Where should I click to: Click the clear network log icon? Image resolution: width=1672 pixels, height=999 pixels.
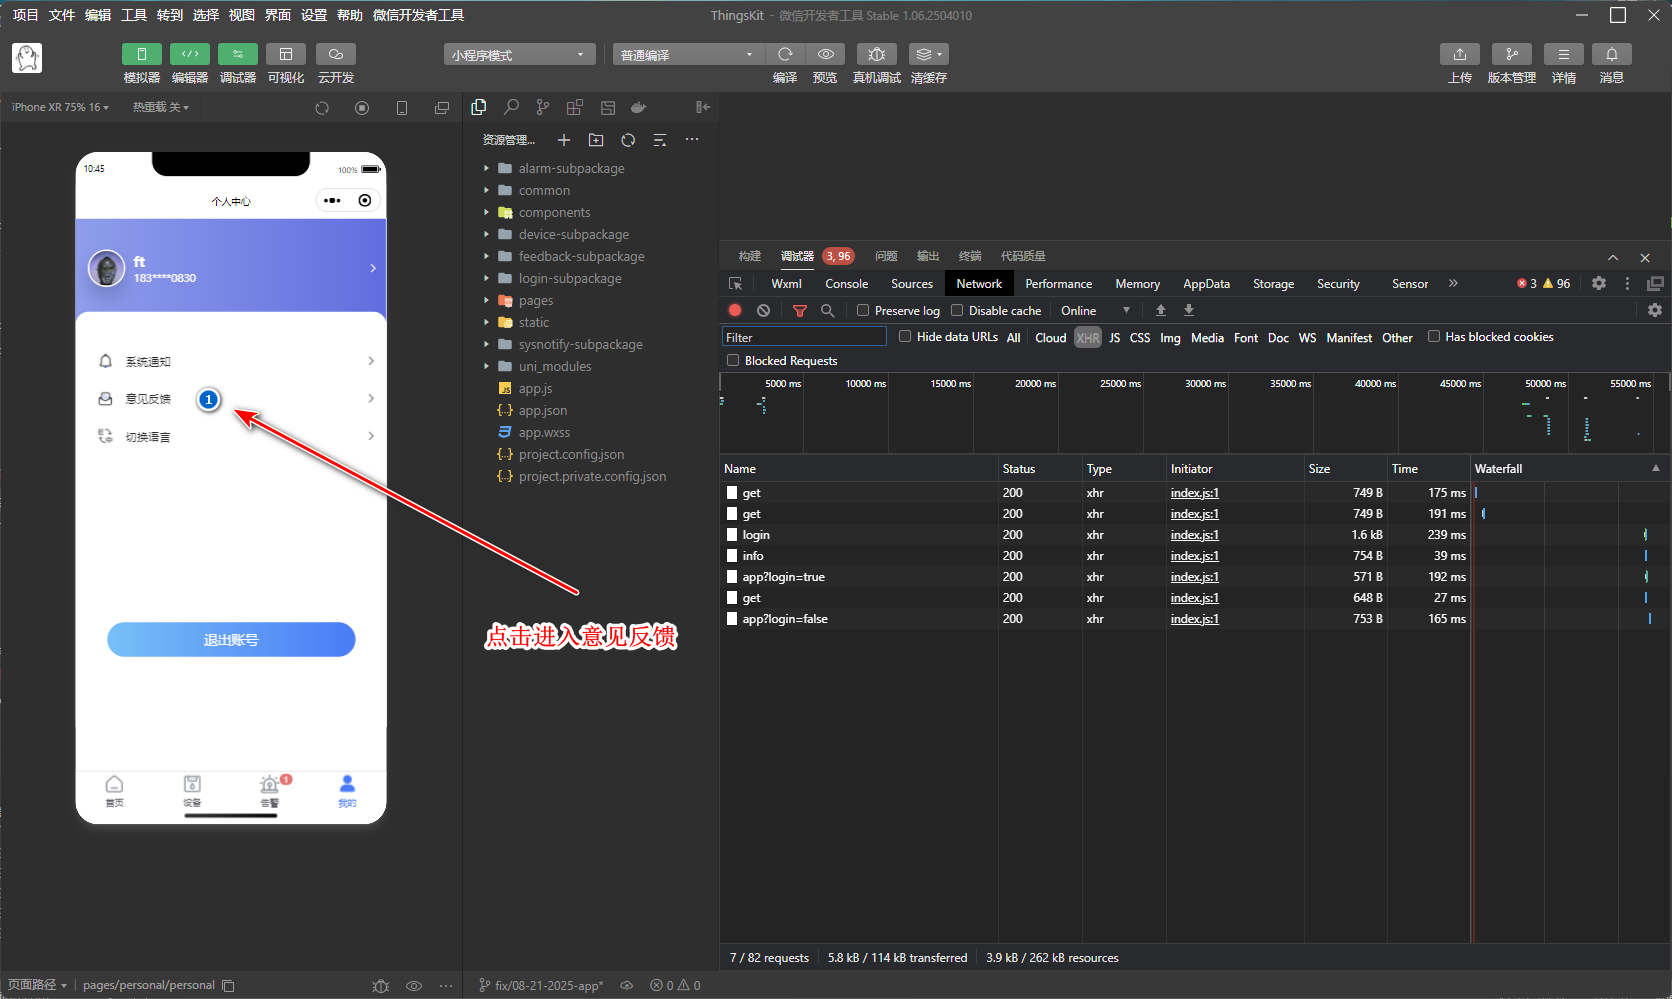point(764,311)
